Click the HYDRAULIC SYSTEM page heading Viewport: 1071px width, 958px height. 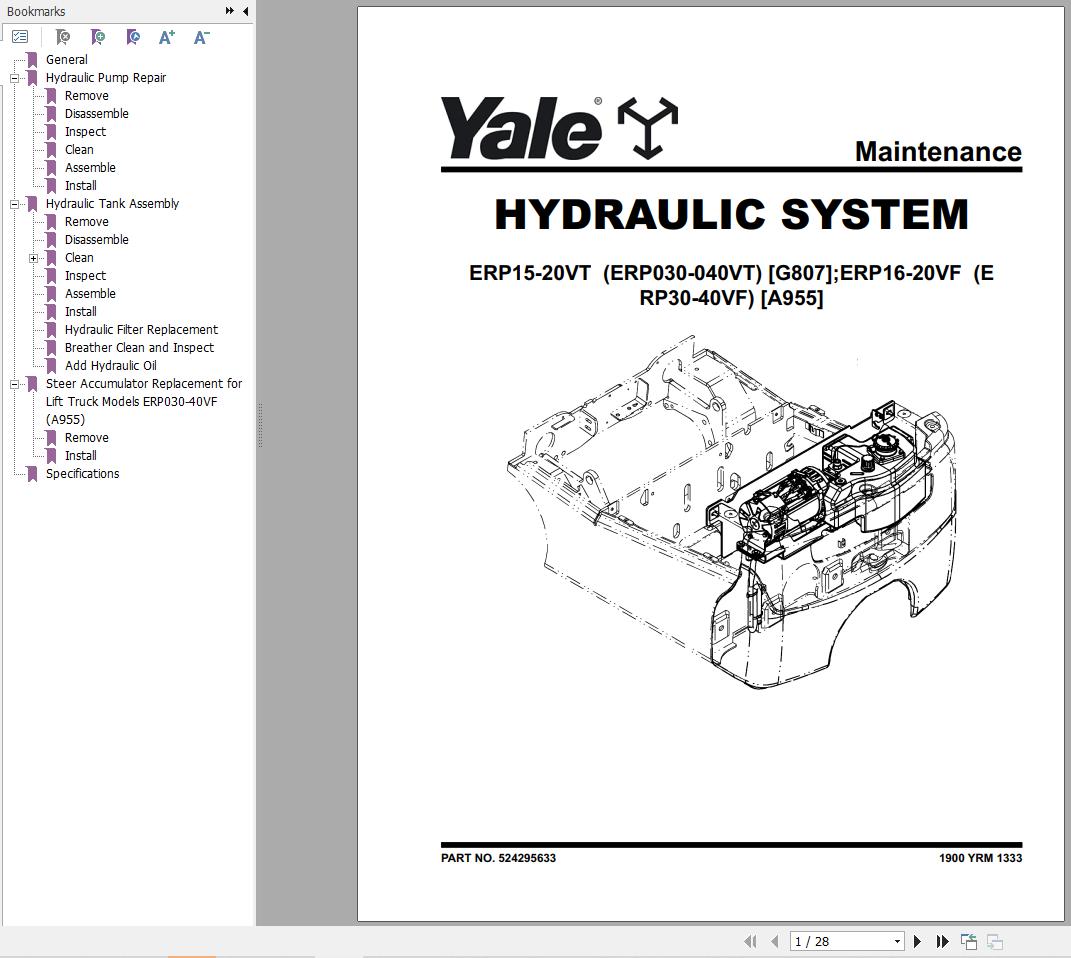pos(732,214)
